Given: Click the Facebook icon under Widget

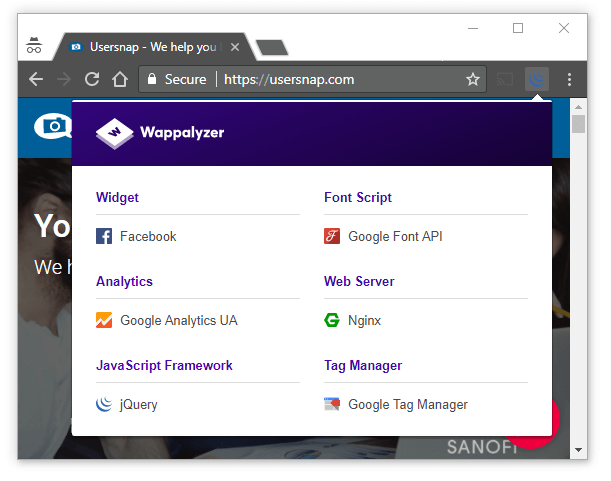Looking at the screenshot, I should pos(104,236).
